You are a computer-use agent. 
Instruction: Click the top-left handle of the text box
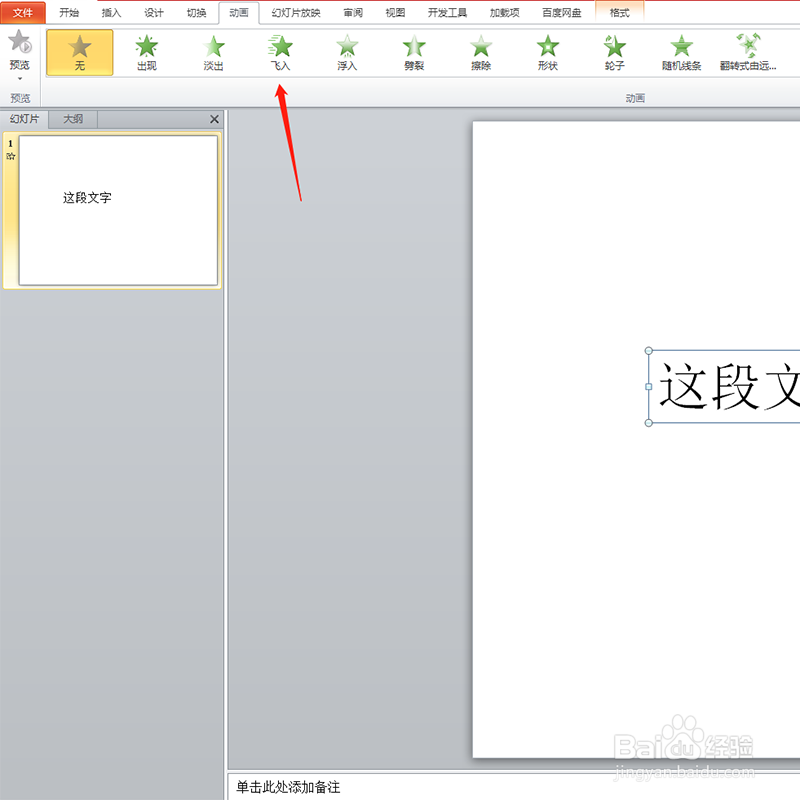pos(648,351)
